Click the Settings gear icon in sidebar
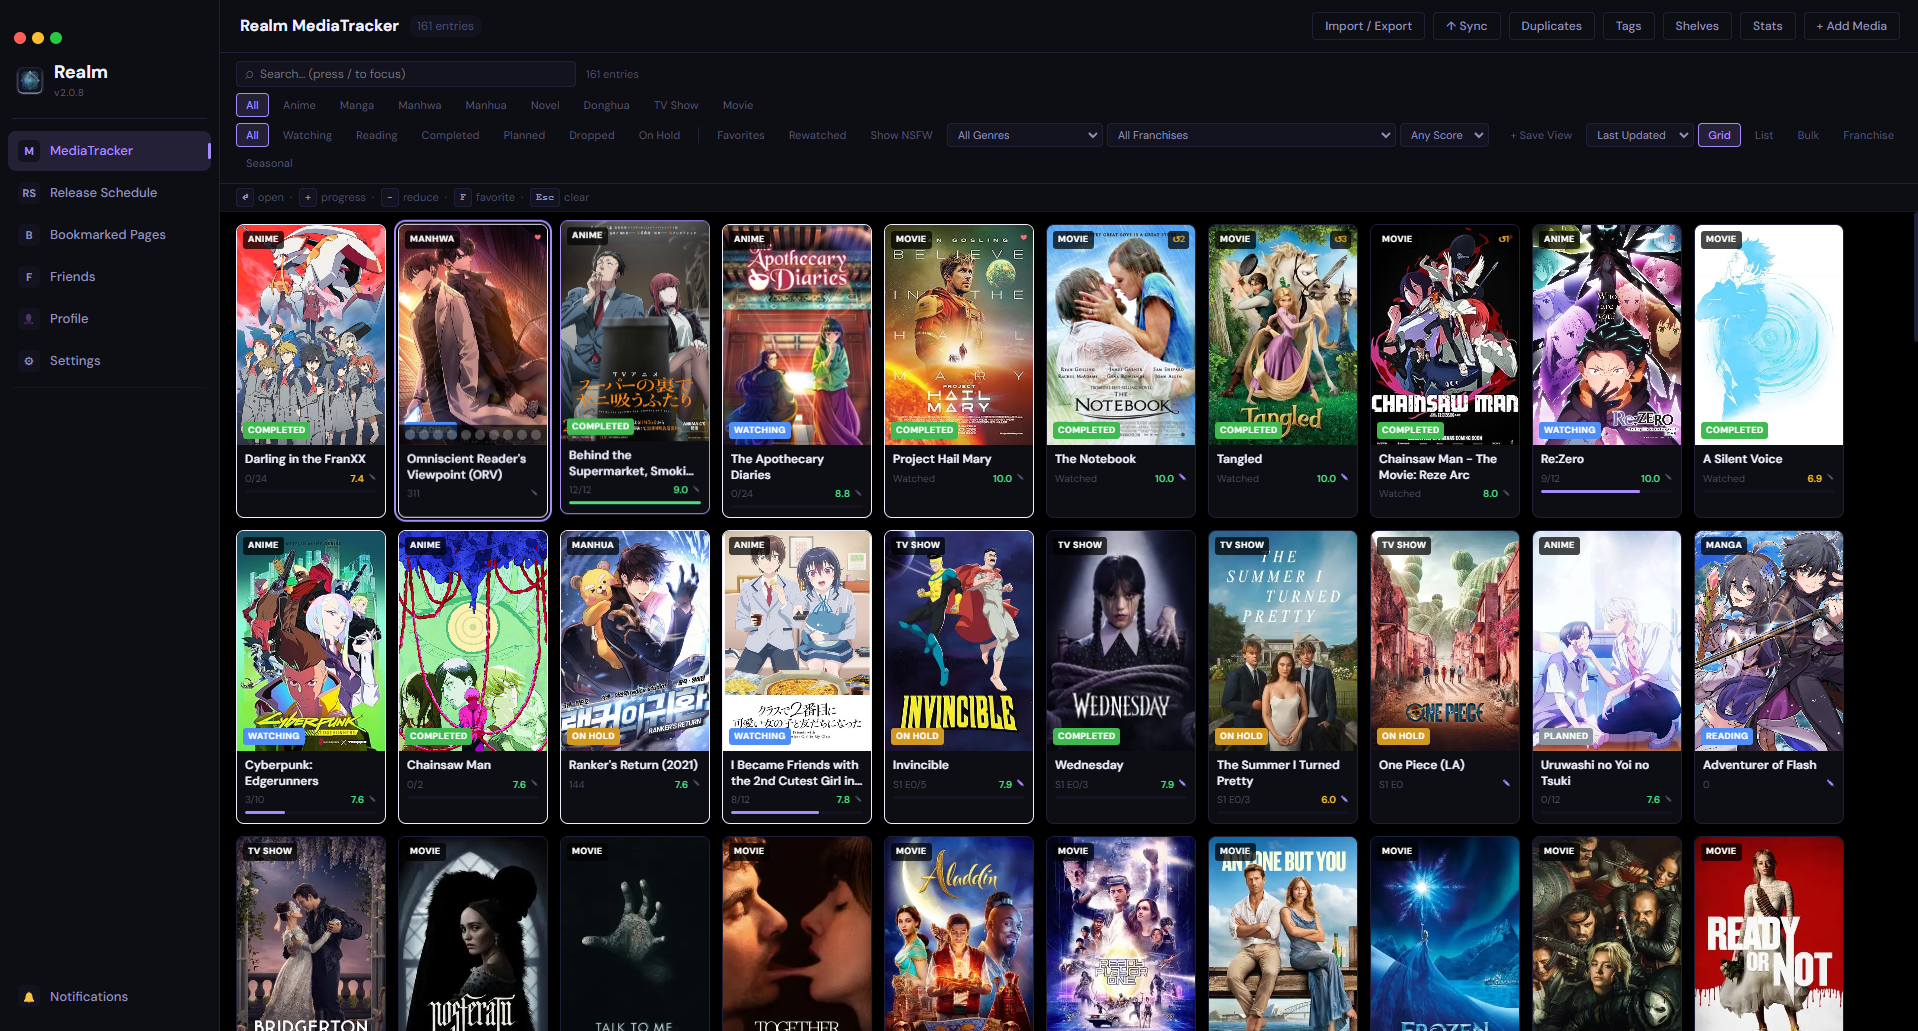Screen dimensions: 1918x1031 (x=29, y=361)
